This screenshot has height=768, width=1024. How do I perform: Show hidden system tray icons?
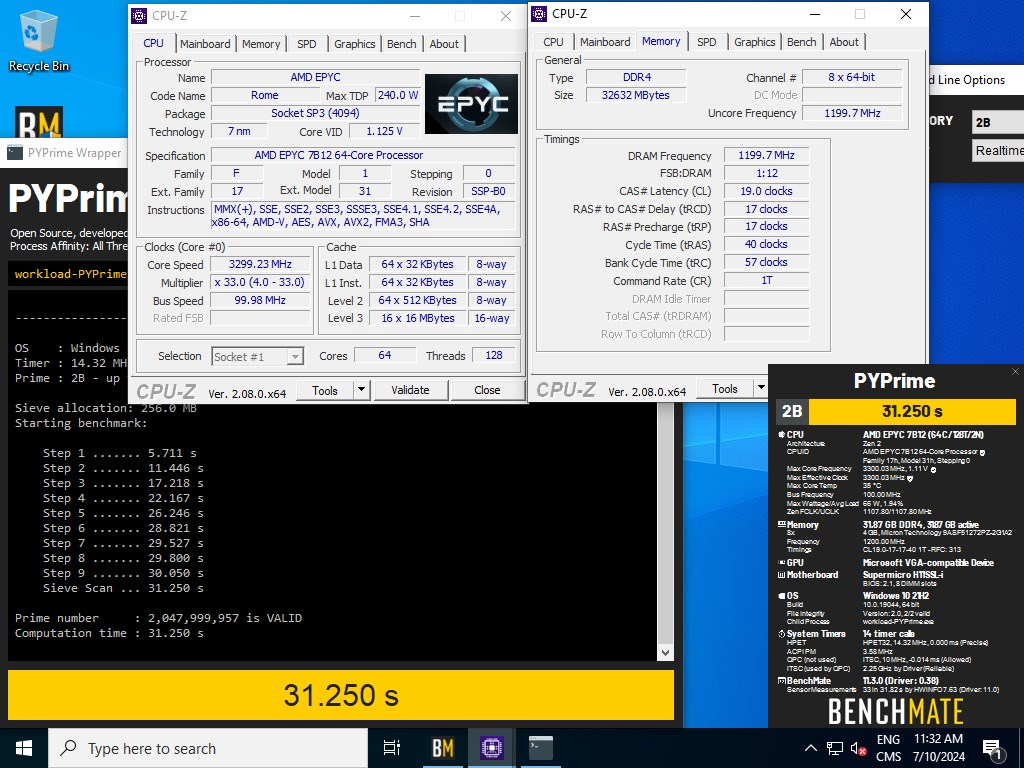[810, 748]
